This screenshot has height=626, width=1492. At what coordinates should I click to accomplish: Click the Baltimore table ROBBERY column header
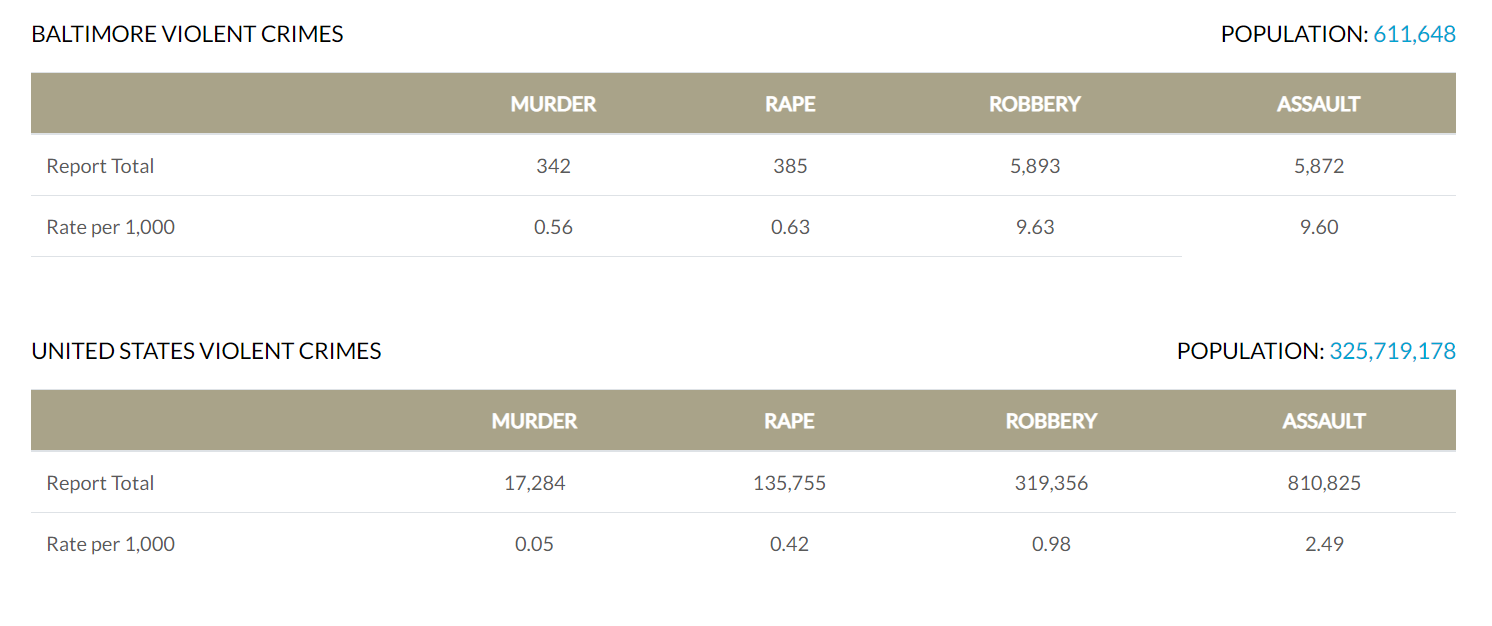coord(1035,104)
